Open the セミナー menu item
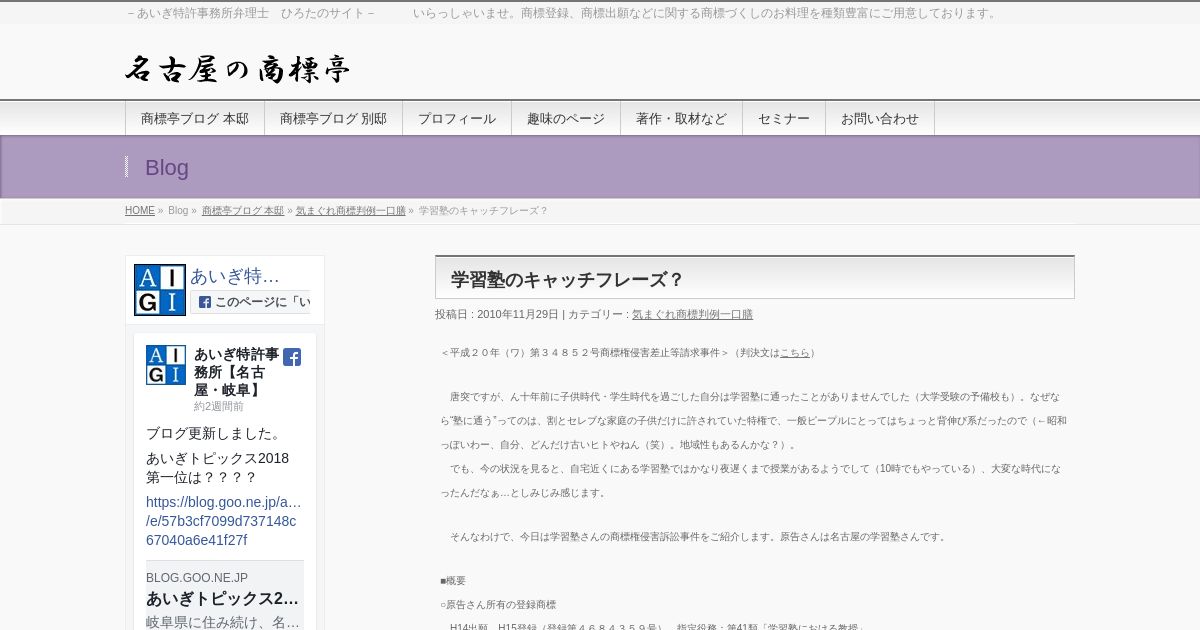Screen dimensions: 1200x630 tap(784, 118)
